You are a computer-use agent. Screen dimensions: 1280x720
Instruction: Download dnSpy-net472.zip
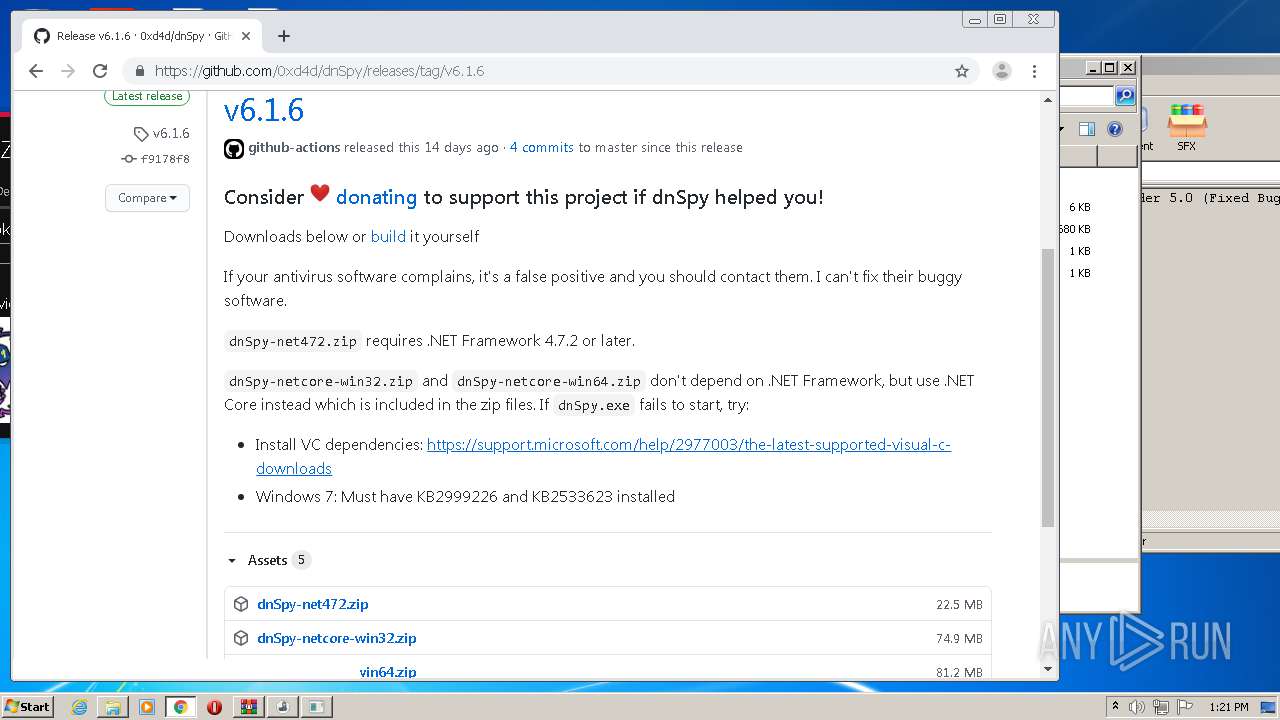coord(313,604)
